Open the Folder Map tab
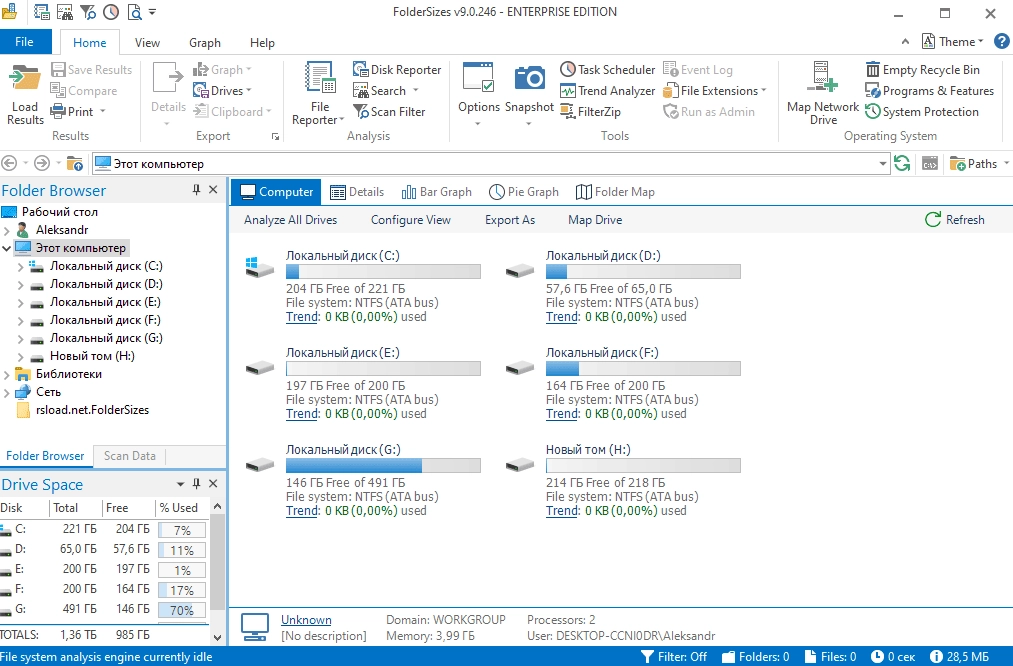The image size is (1013, 666). click(x=615, y=192)
